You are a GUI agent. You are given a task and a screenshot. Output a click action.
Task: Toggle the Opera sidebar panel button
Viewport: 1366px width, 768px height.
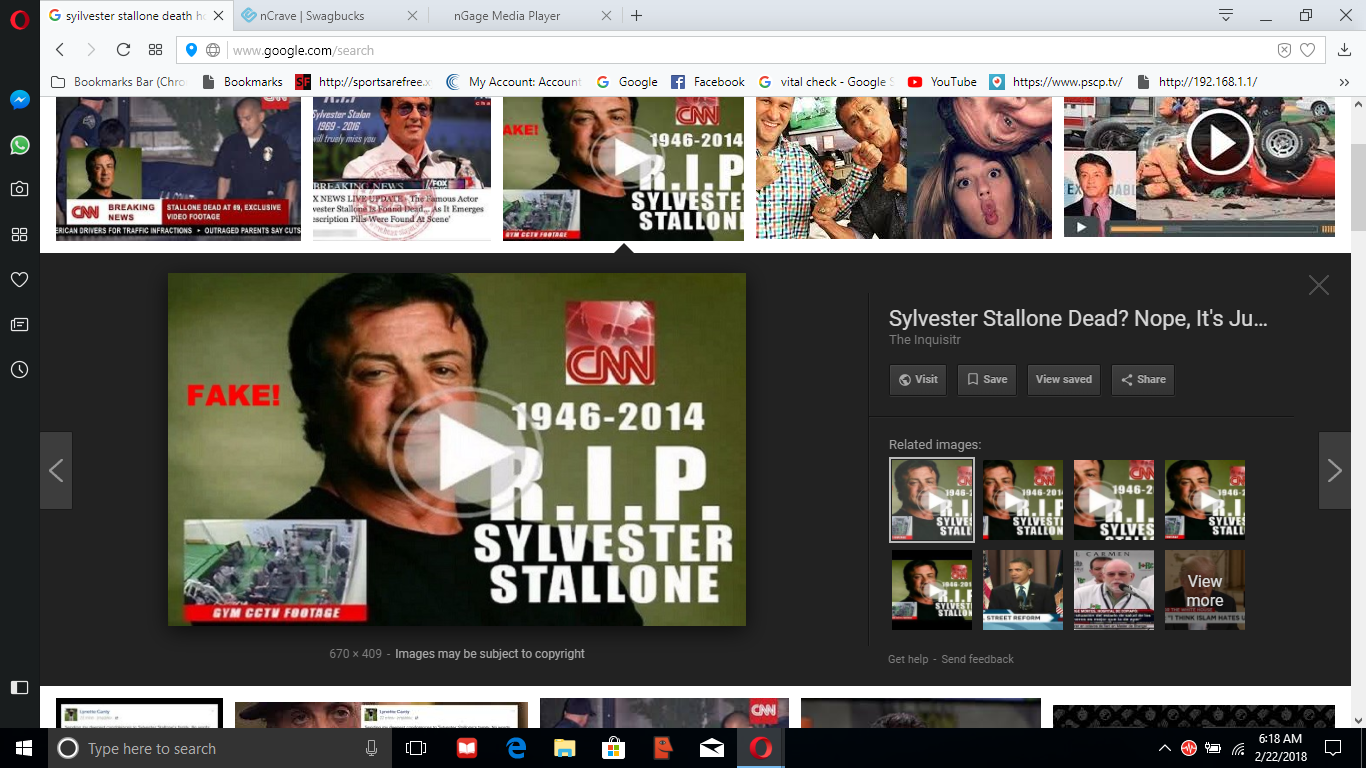point(19,687)
